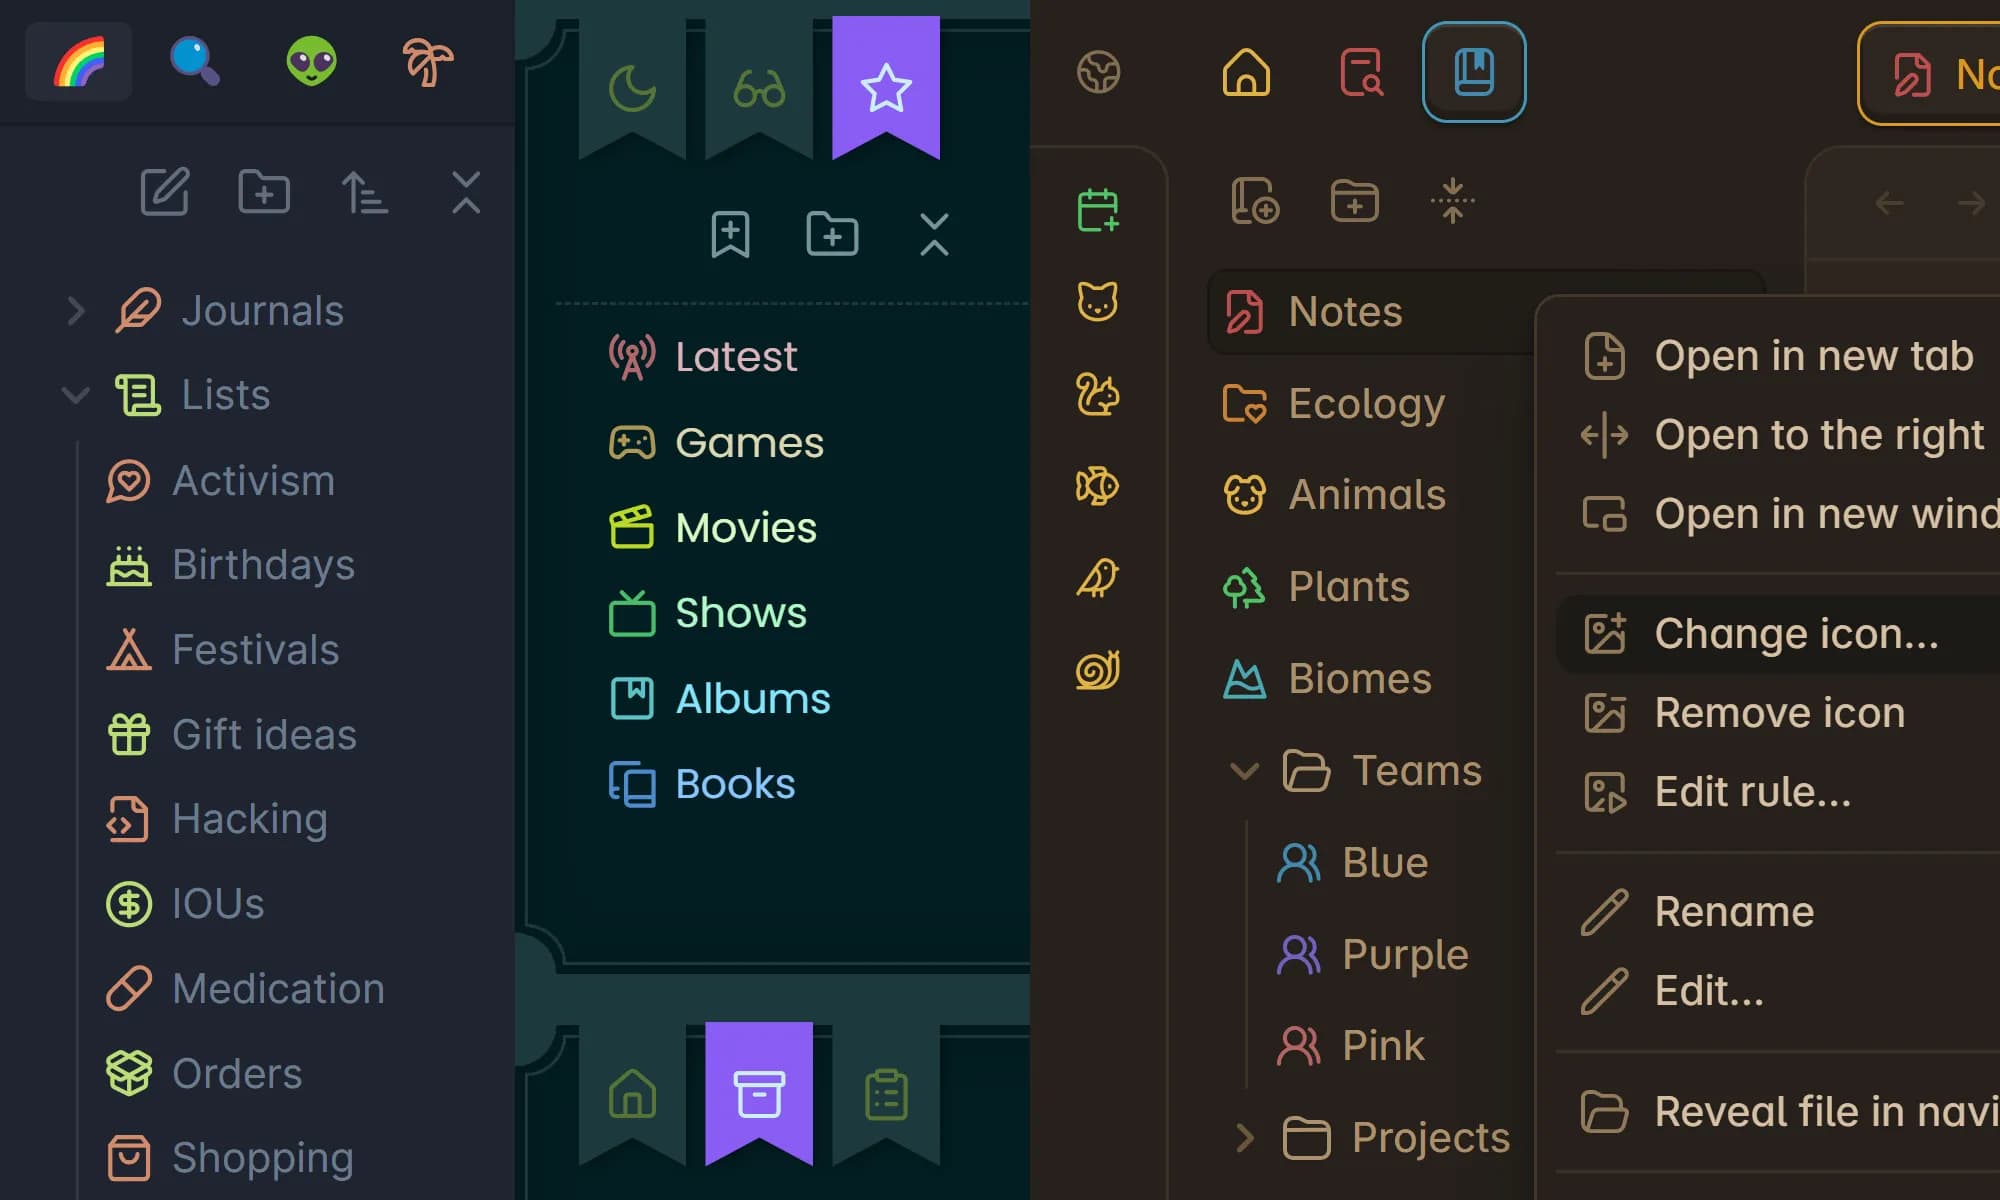Collapse the Lists folder
The width and height of the screenshot is (2000, 1200).
click(x=75, y=395)
